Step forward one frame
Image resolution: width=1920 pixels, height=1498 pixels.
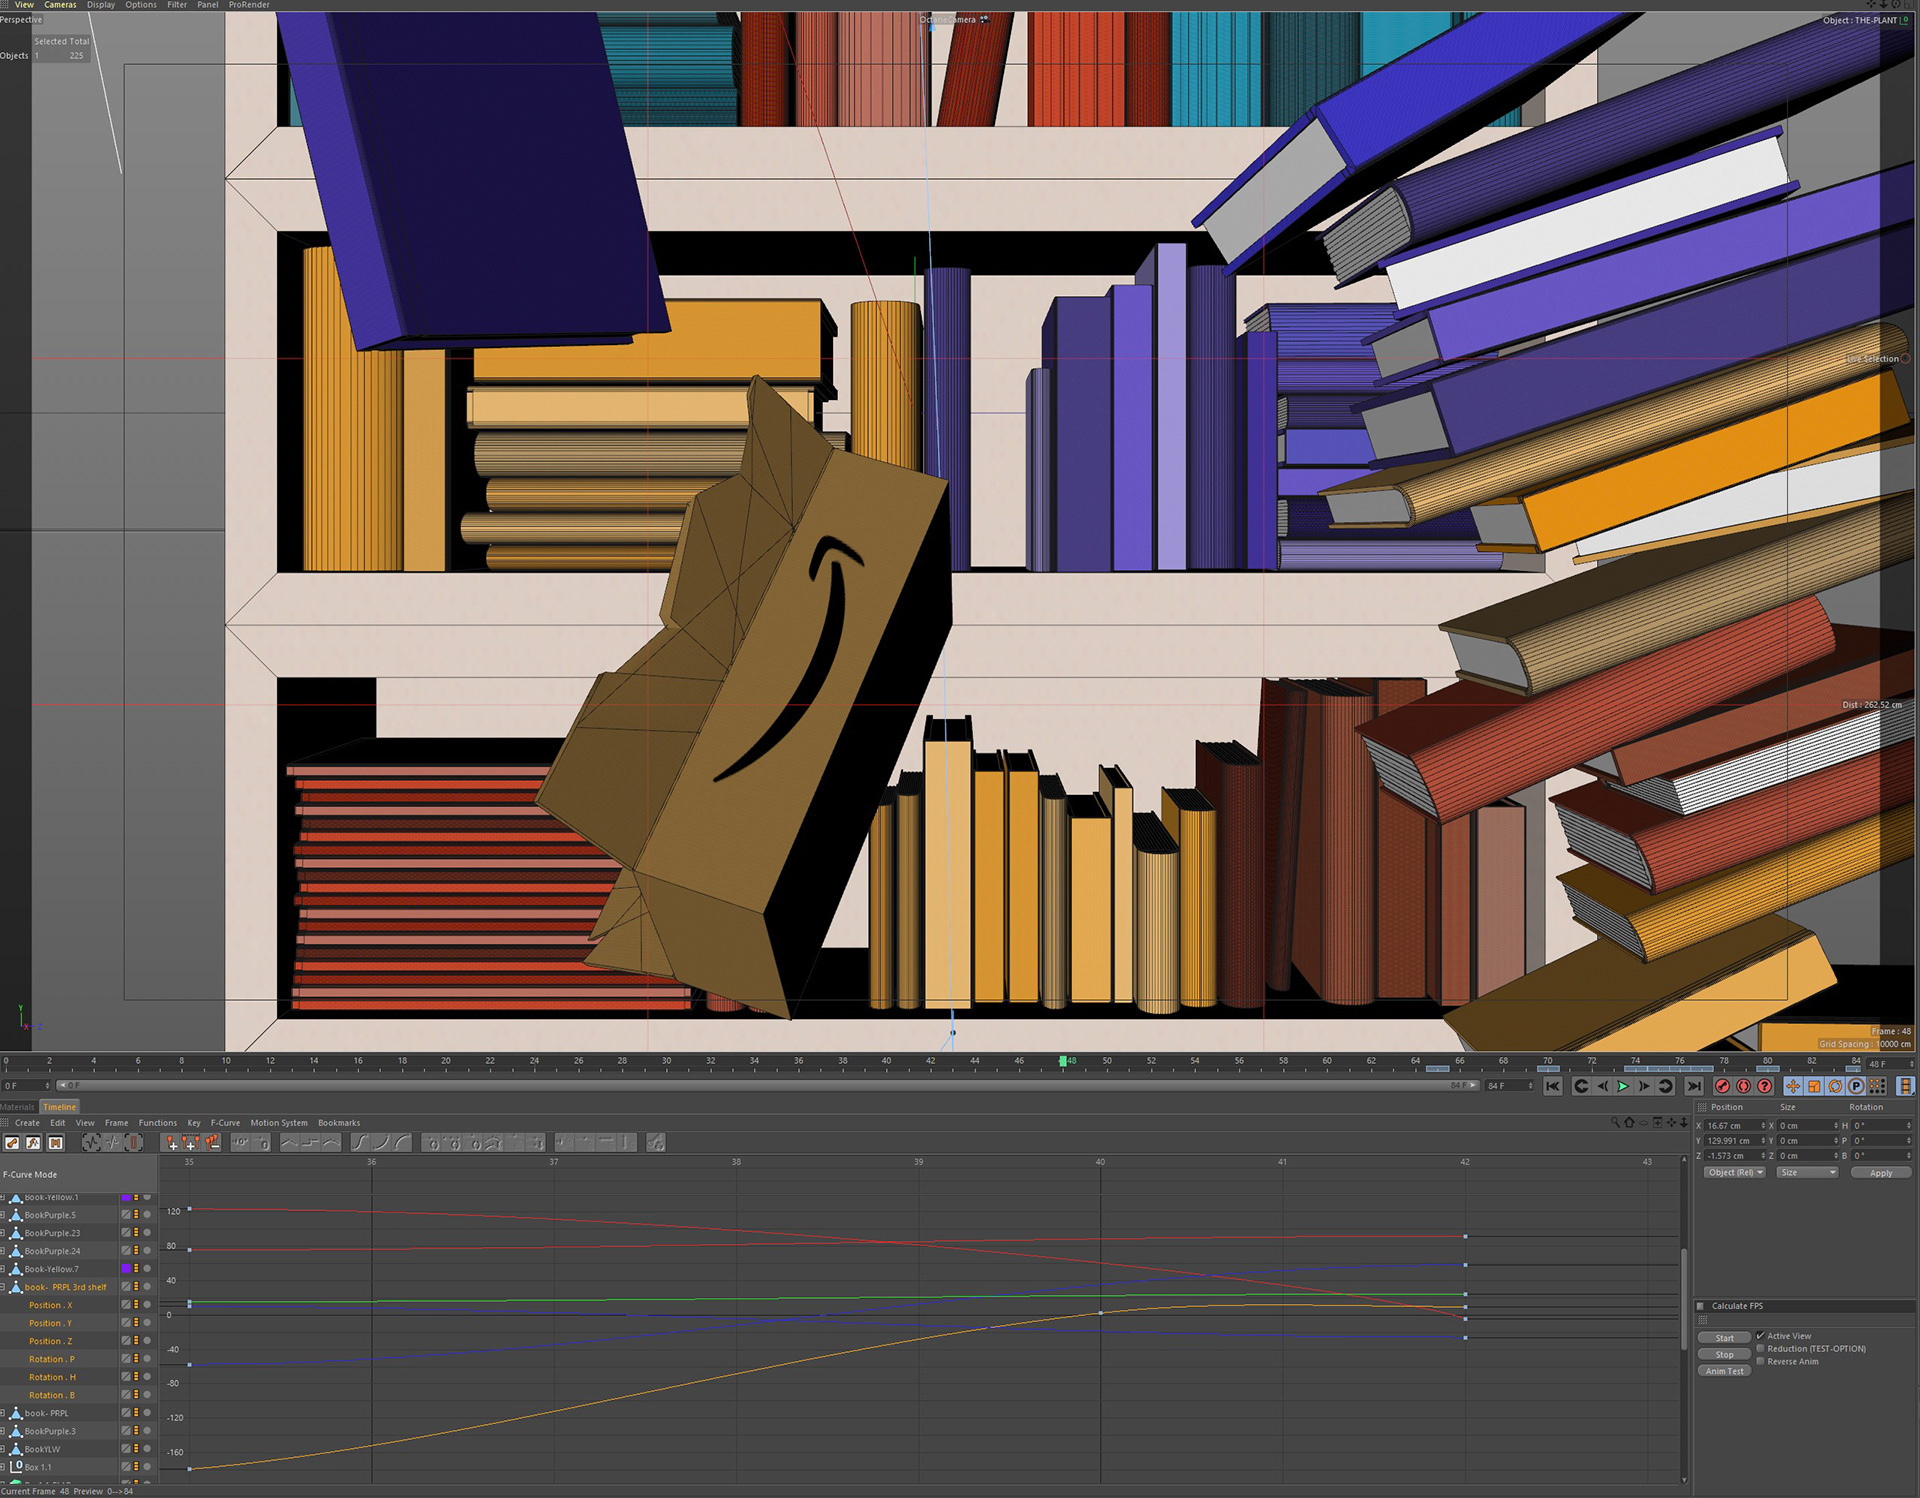click(1644, 1086)
